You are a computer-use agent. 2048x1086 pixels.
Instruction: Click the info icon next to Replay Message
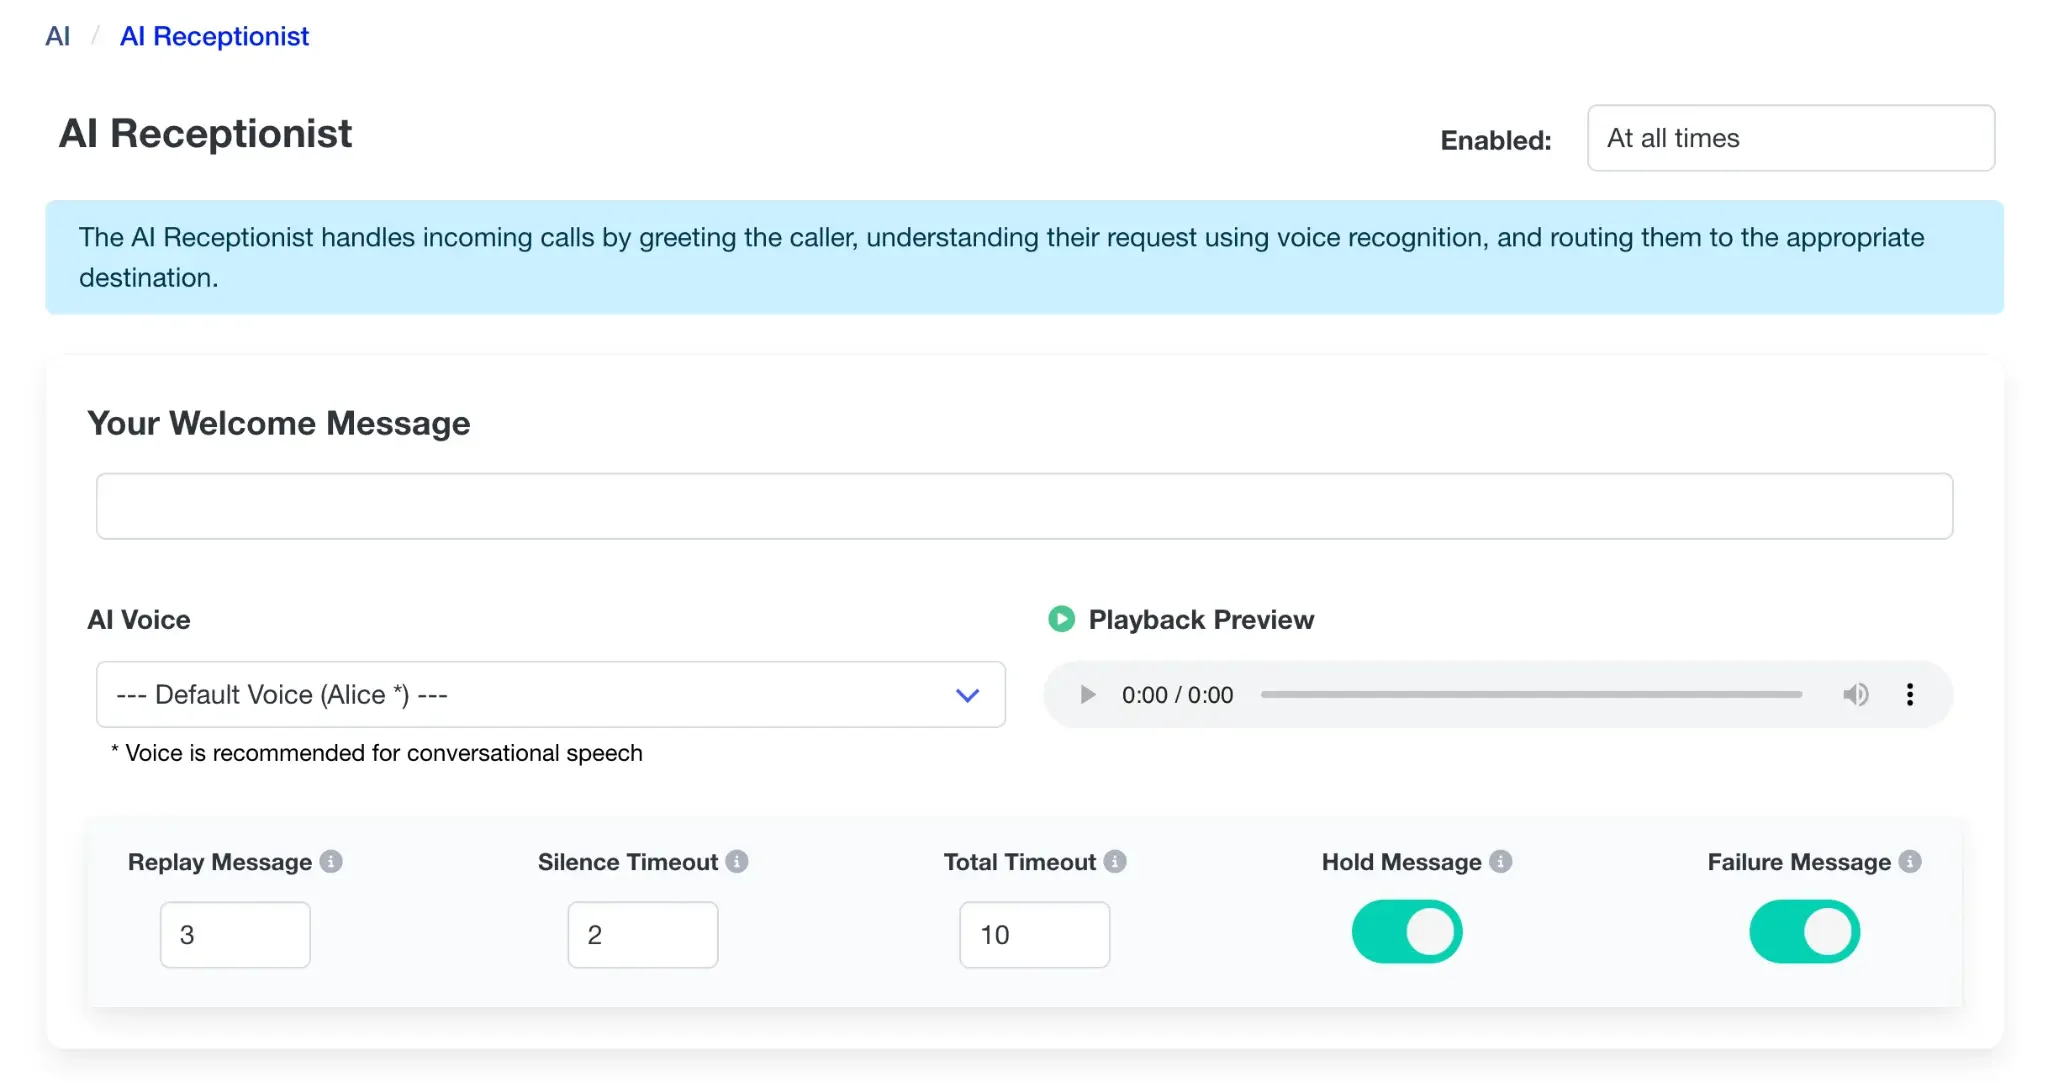[332, 861]
